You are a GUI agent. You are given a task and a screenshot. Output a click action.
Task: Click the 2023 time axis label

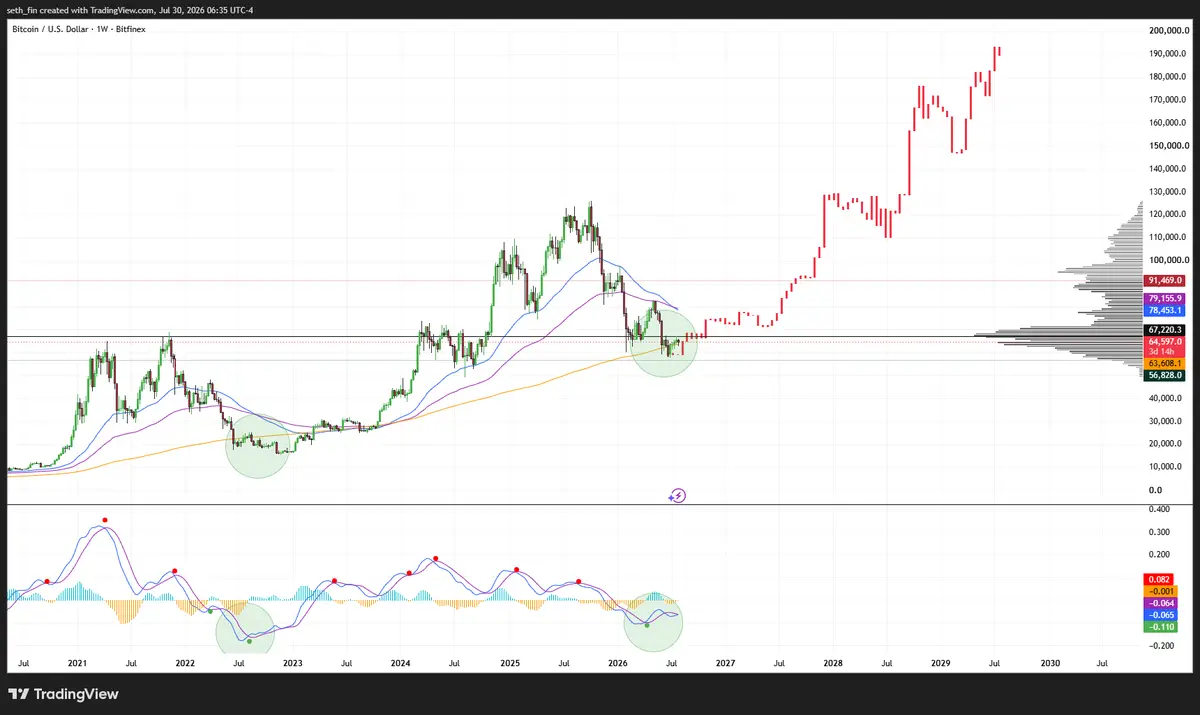click(293, 663)
